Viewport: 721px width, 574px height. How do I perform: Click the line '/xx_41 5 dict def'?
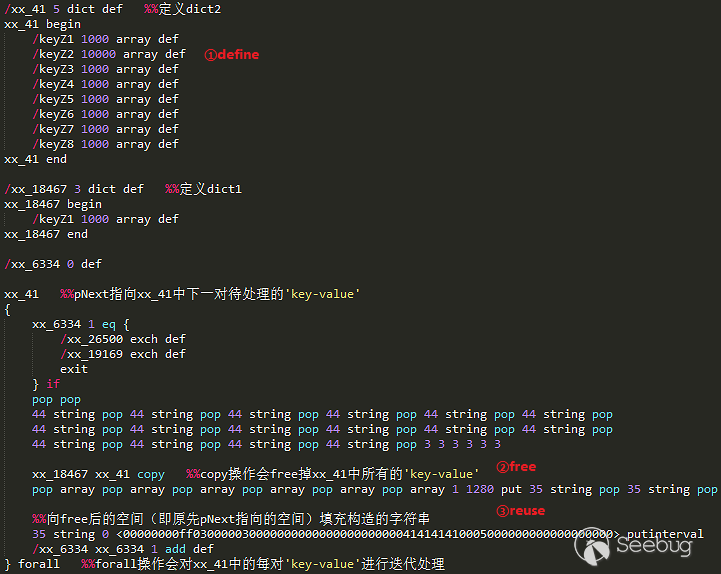[63, 9]
